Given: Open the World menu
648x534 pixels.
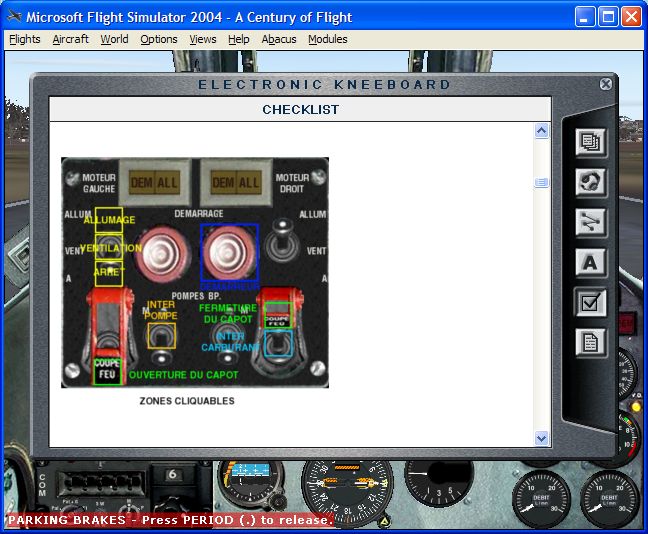Looking at the screenshot, I should tap(114, 39).
